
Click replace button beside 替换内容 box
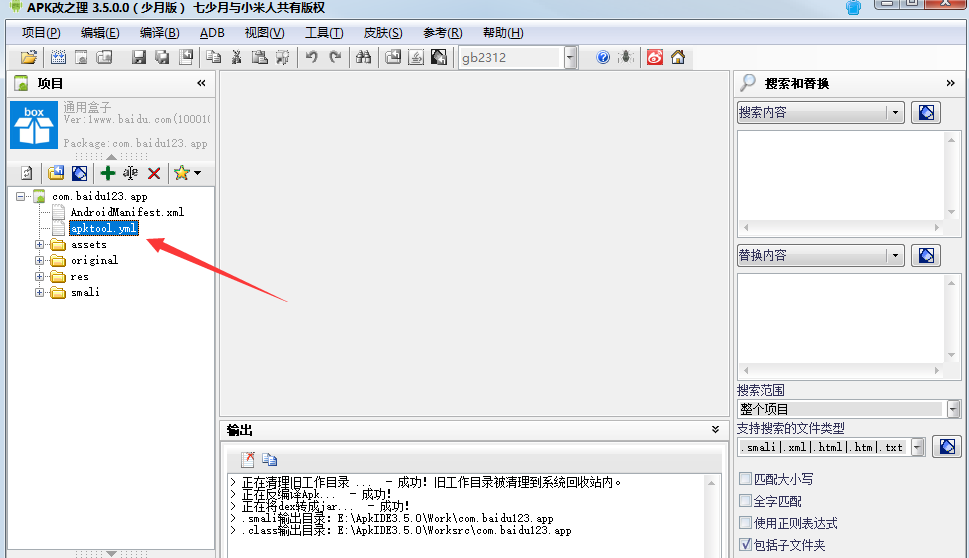click(x=926, y=255)
